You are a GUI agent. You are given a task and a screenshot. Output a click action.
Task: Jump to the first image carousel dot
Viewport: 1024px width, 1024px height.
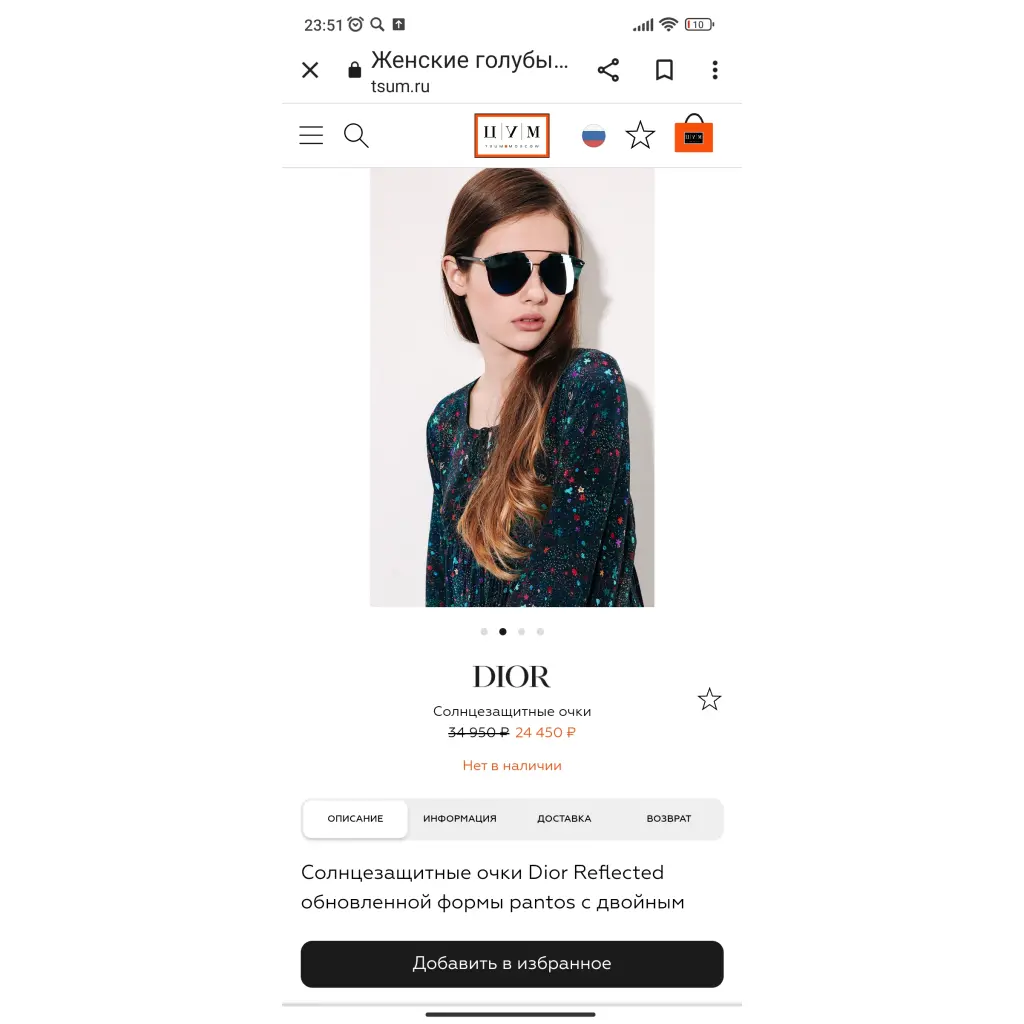(484, 632)
